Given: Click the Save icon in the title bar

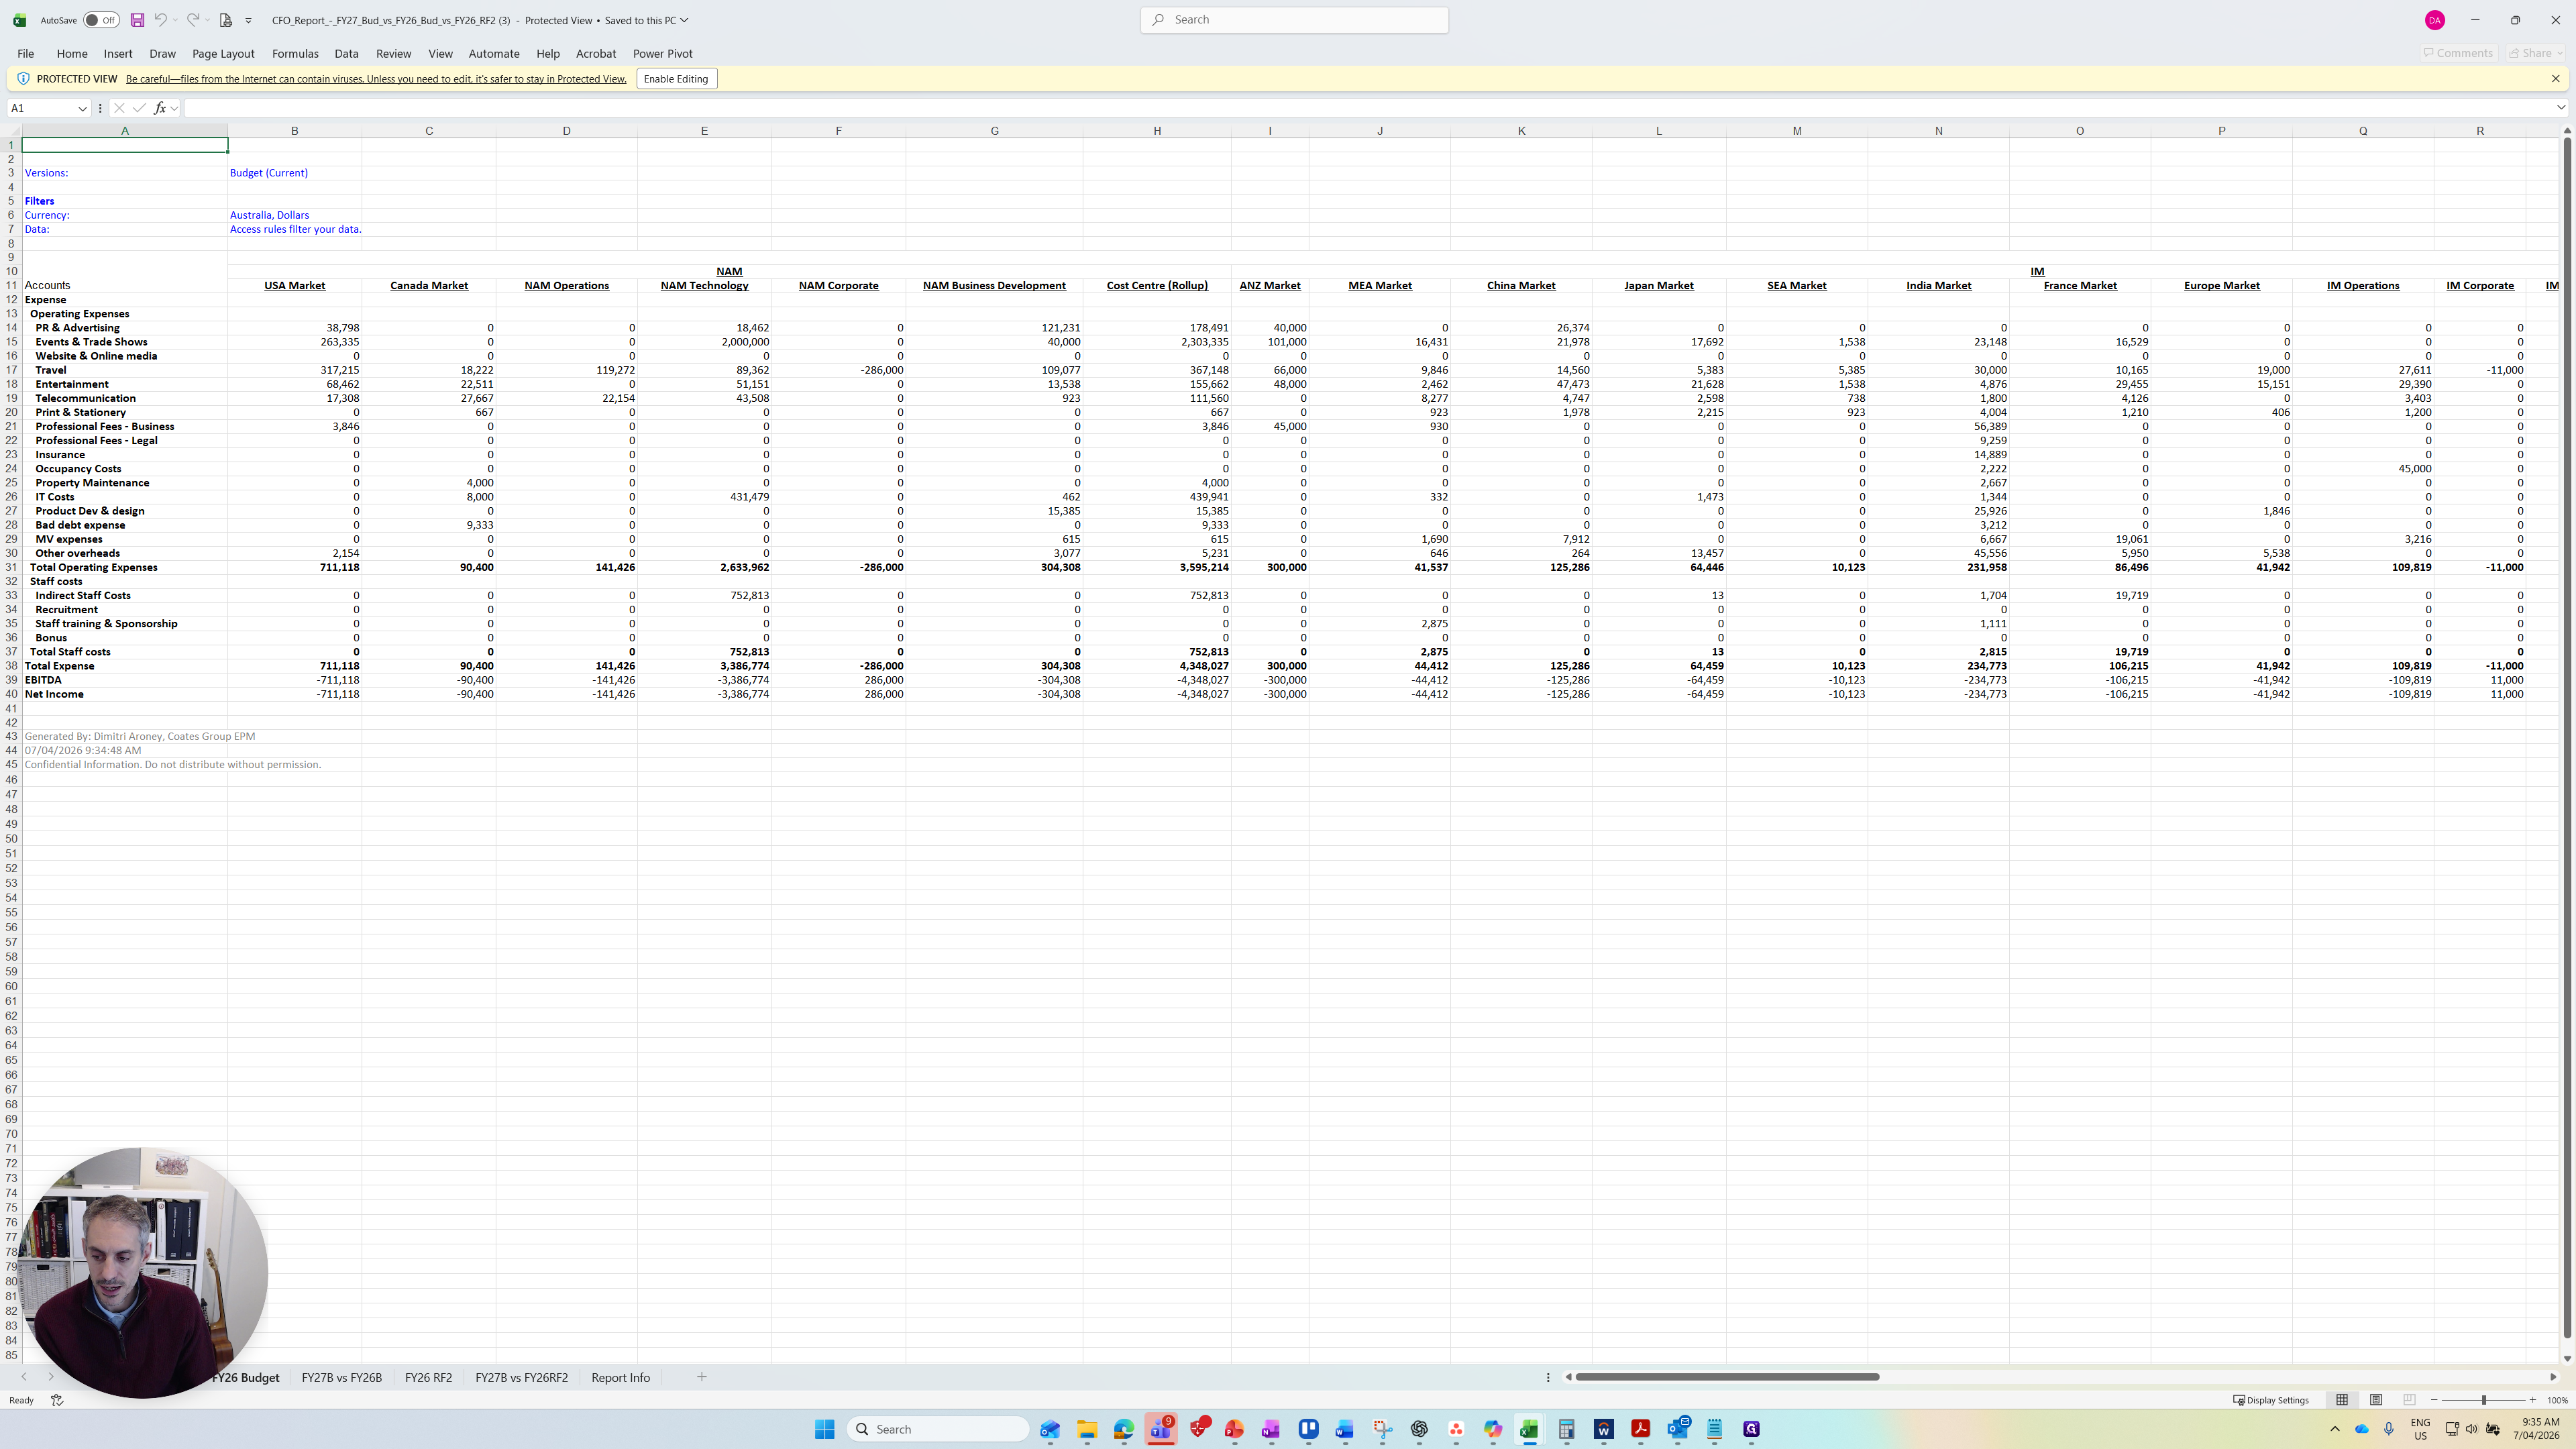Looking at the screenshot, I should pyautogui.click(x=137, y=20).
